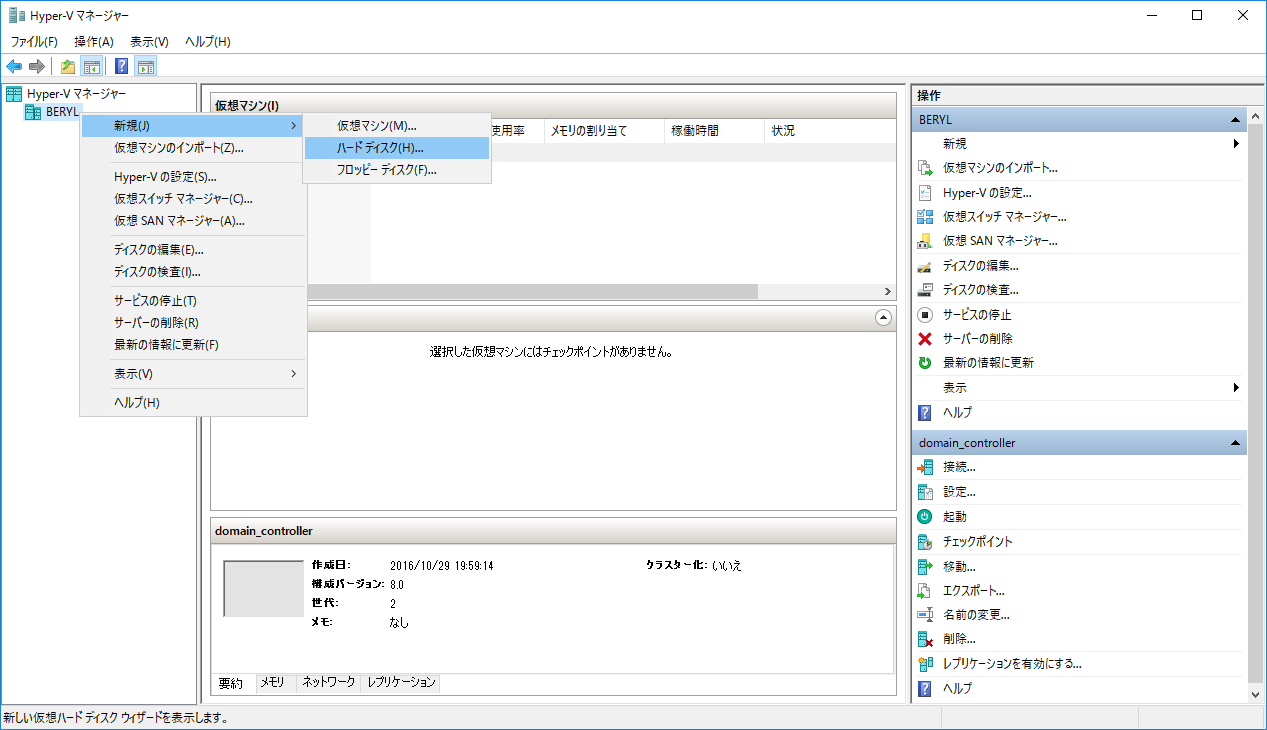The height and width of the screenshot is (730, 1267).
Task: Open the 表示(V) menu in menu bar
Action: [x=149, y=42]
